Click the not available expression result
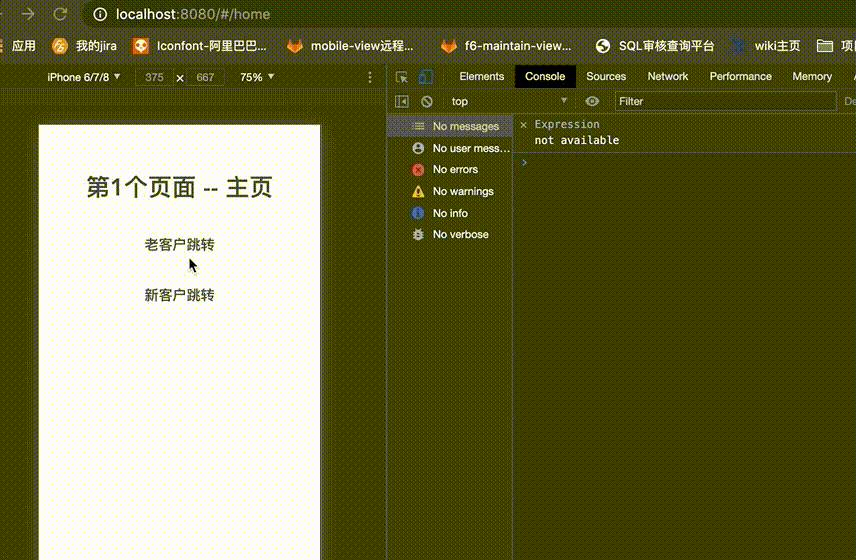The height and width of the screenshot is (560, 856). tap(576, 140)
